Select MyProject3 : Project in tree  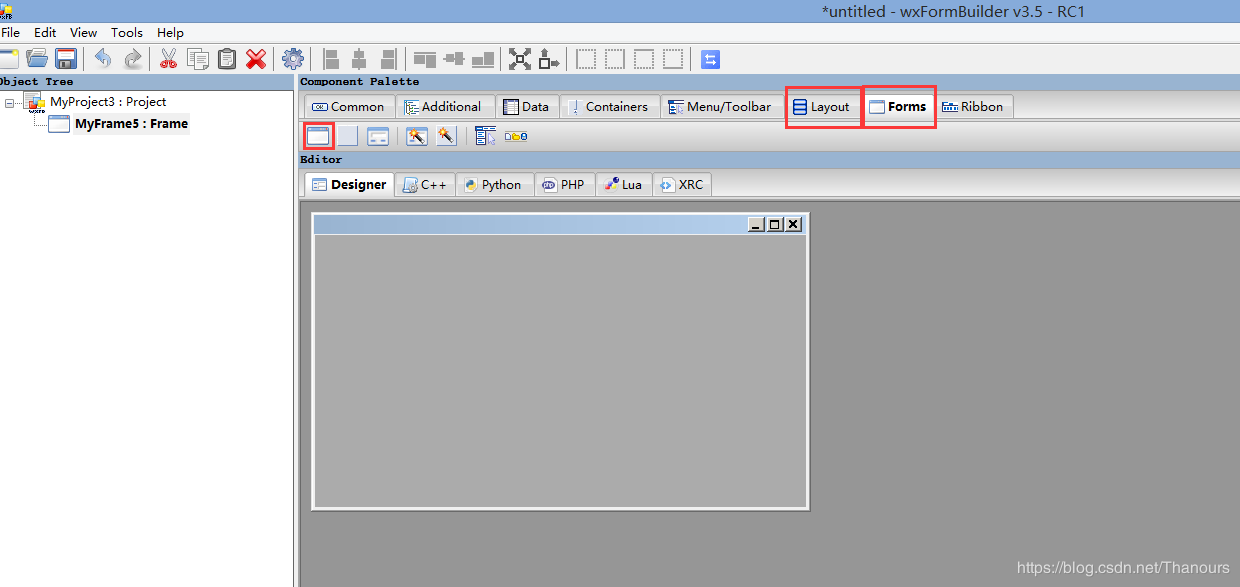click(108, 102)
